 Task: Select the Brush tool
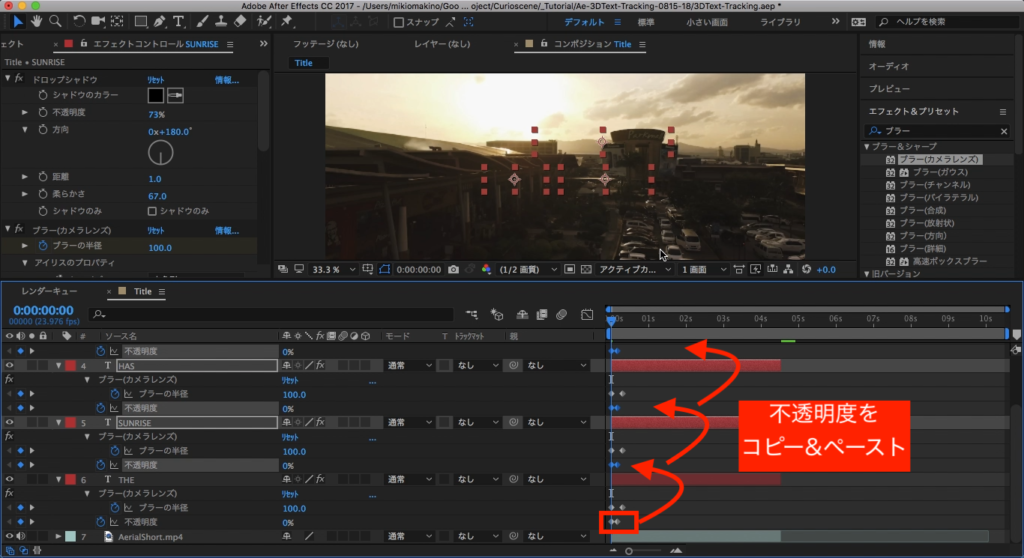point(202,22)
